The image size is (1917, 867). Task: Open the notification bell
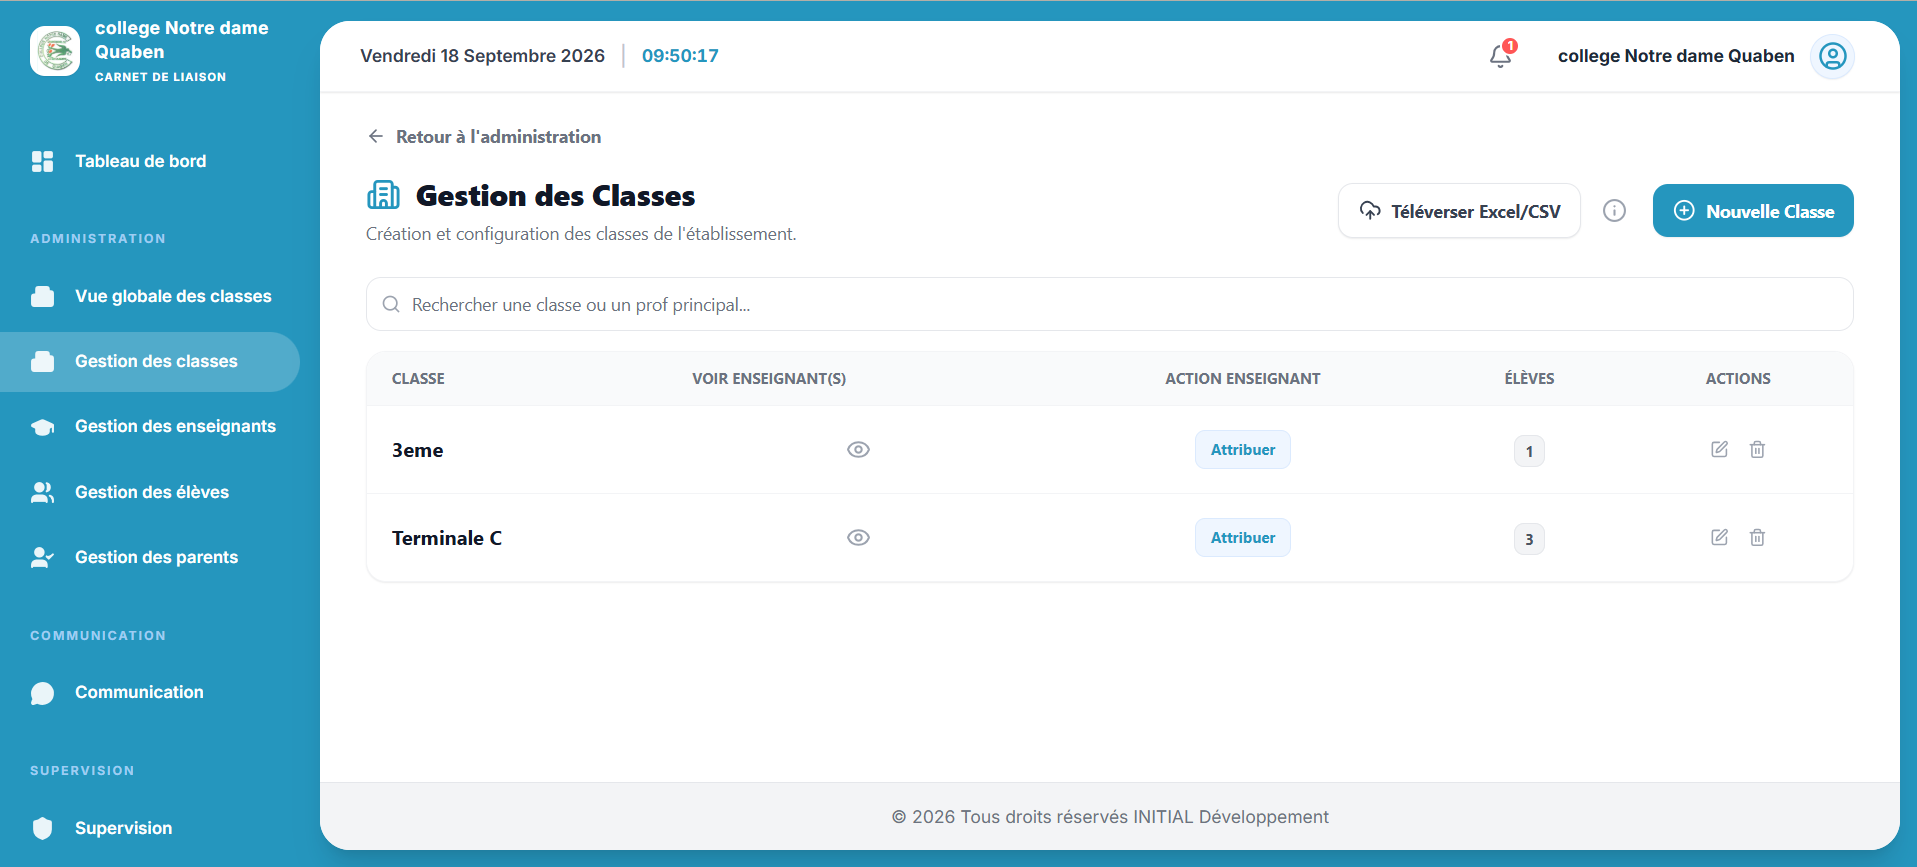click(1500, 56)
